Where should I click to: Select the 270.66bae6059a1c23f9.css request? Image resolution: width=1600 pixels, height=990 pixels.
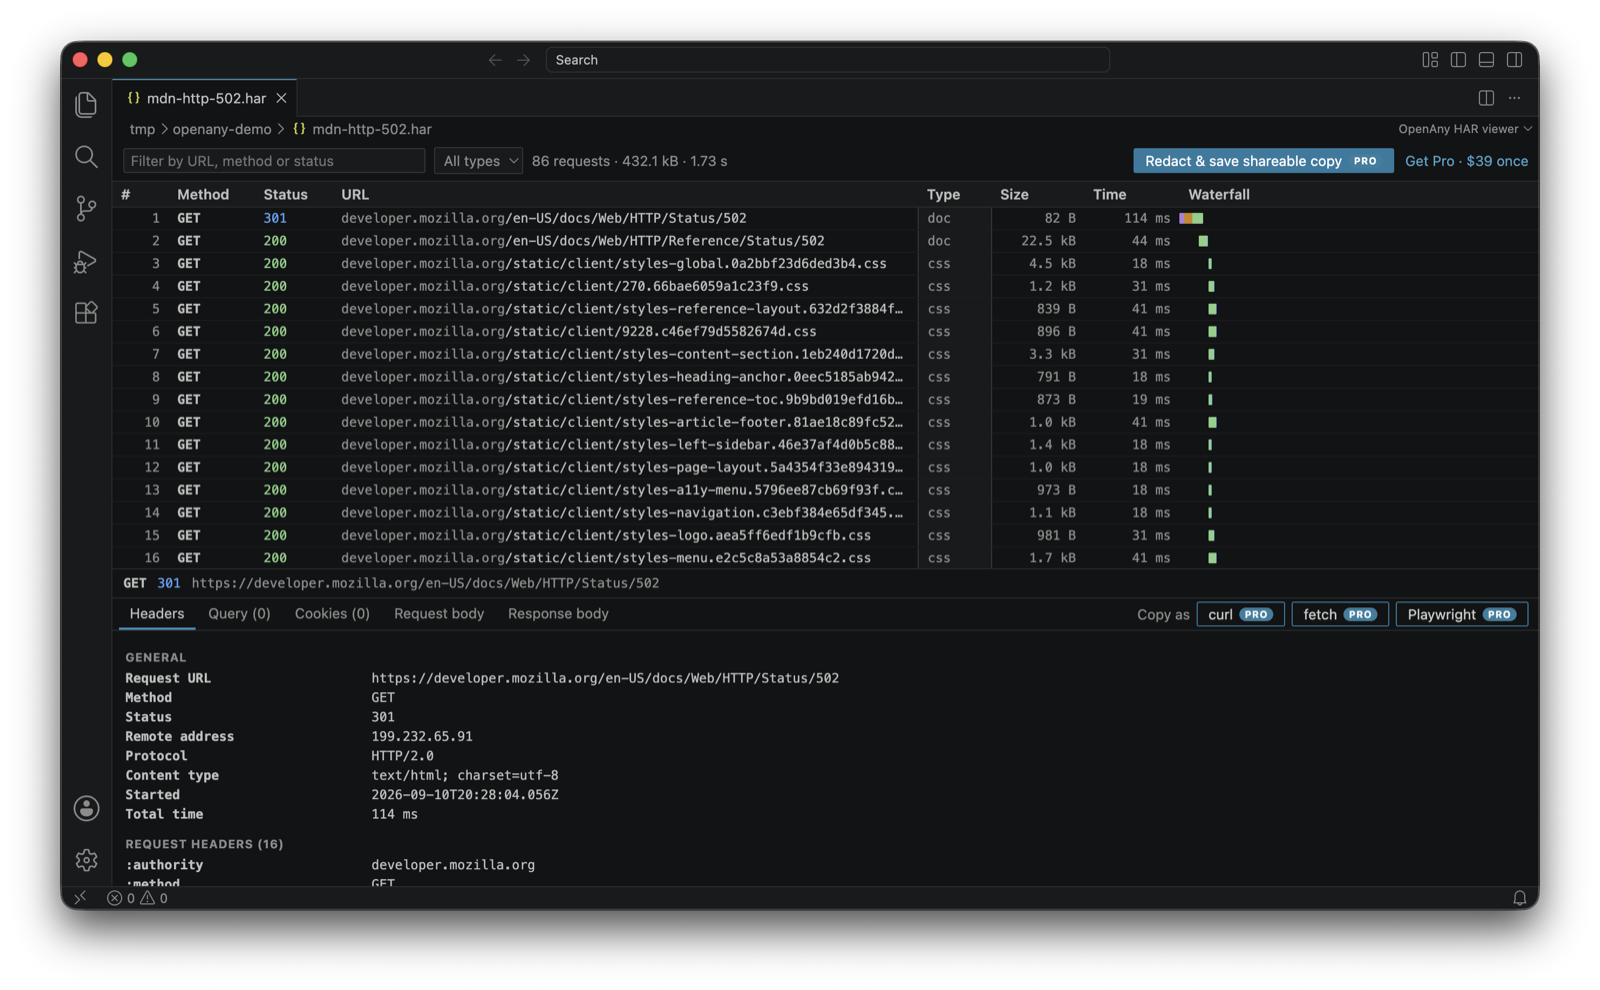825,286
